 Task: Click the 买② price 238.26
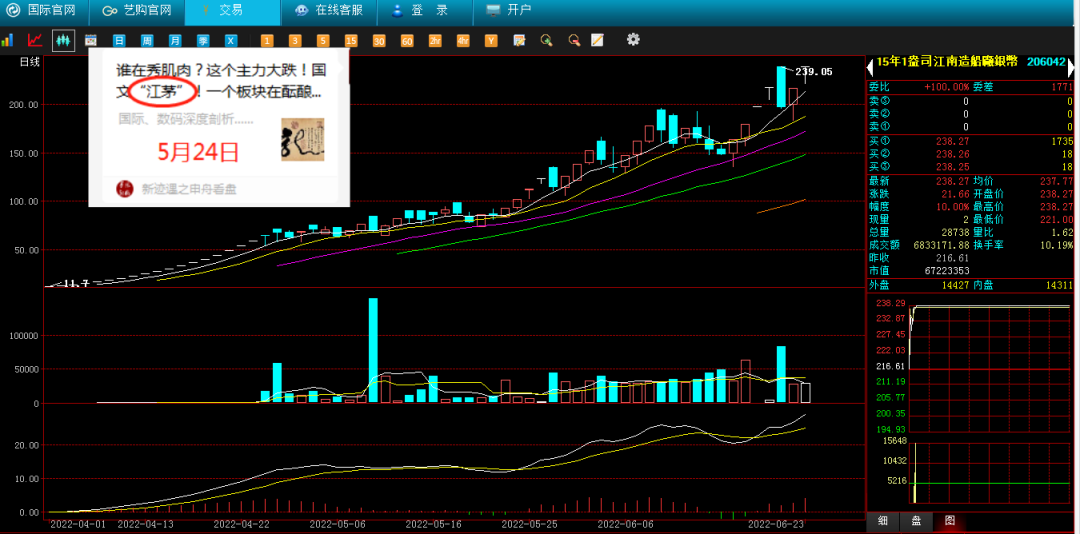953,154
